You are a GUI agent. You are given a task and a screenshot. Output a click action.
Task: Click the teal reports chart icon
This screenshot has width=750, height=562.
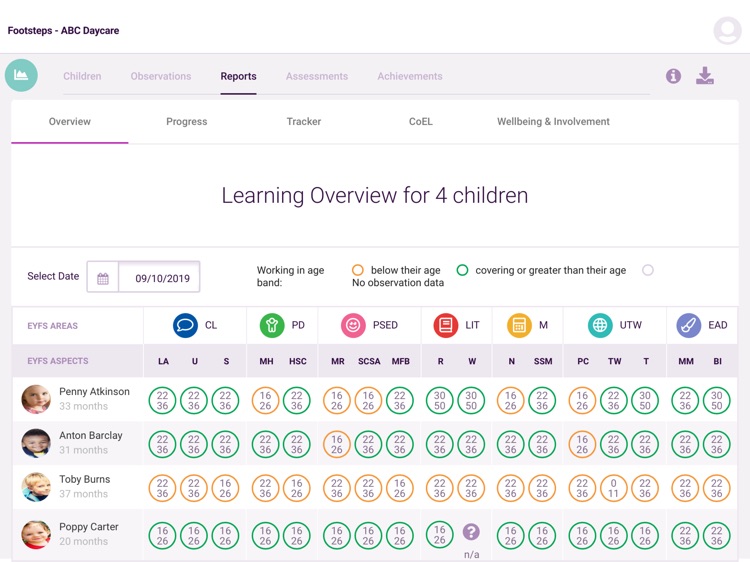[21, 75]
